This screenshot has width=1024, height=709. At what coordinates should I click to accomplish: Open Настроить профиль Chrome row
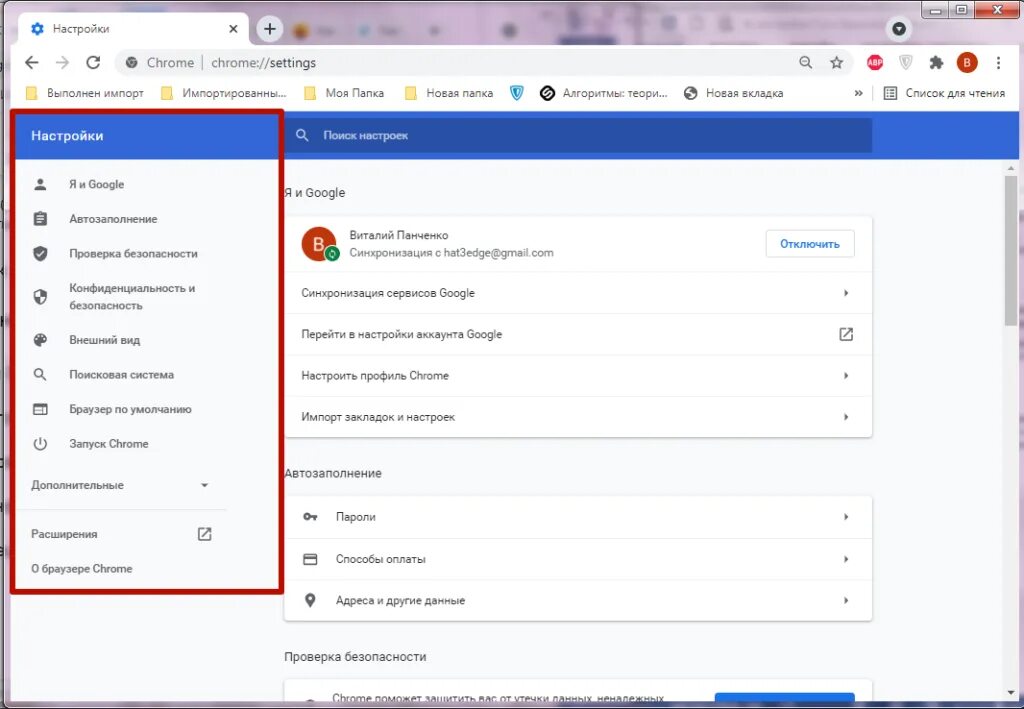click(x=578, y=375)
